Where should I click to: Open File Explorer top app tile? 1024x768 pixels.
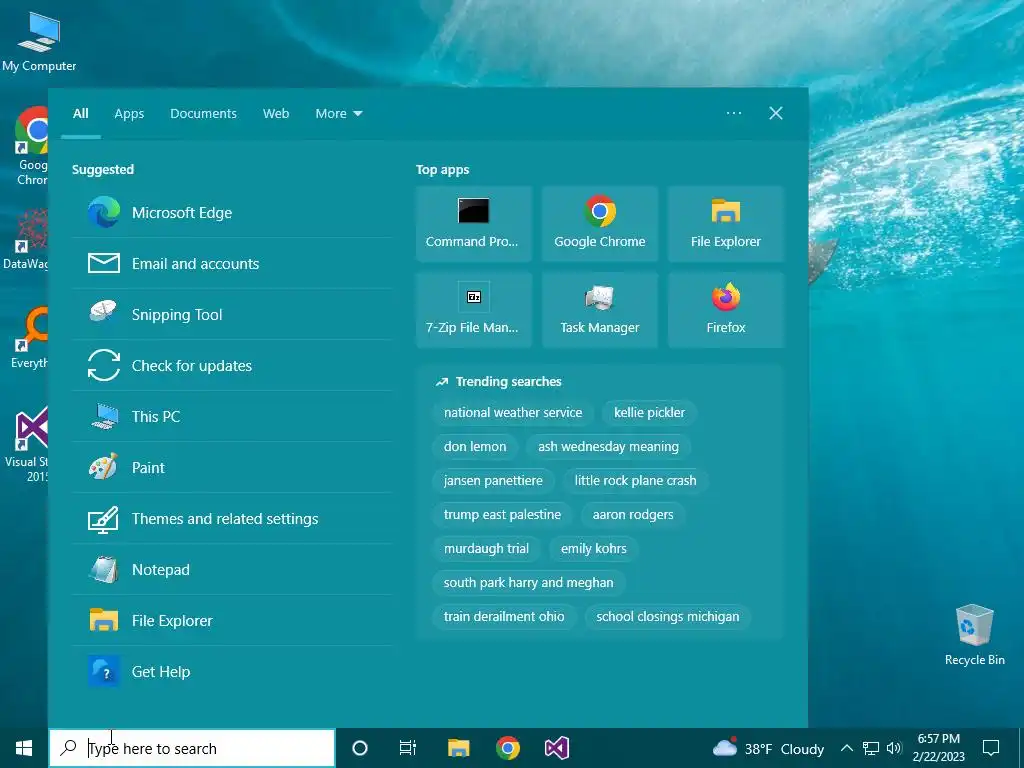point(726,224)
